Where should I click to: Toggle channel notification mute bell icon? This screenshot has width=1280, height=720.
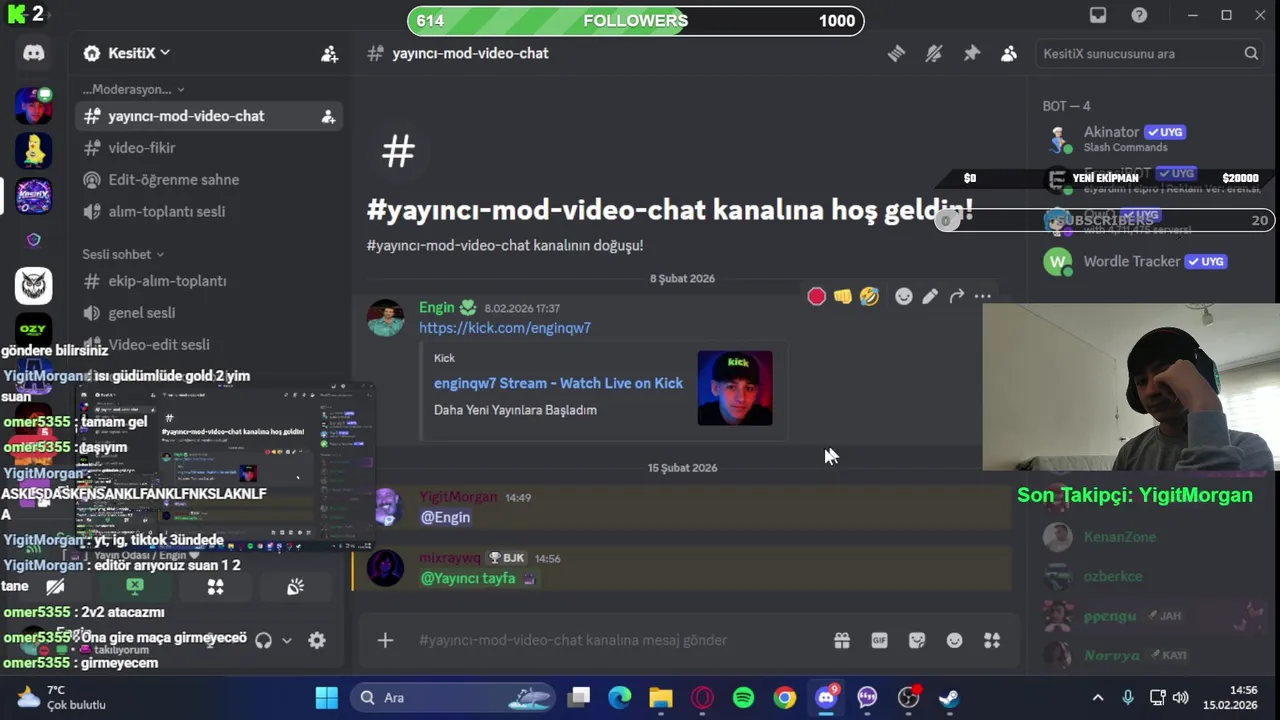[x=934, y=54]
